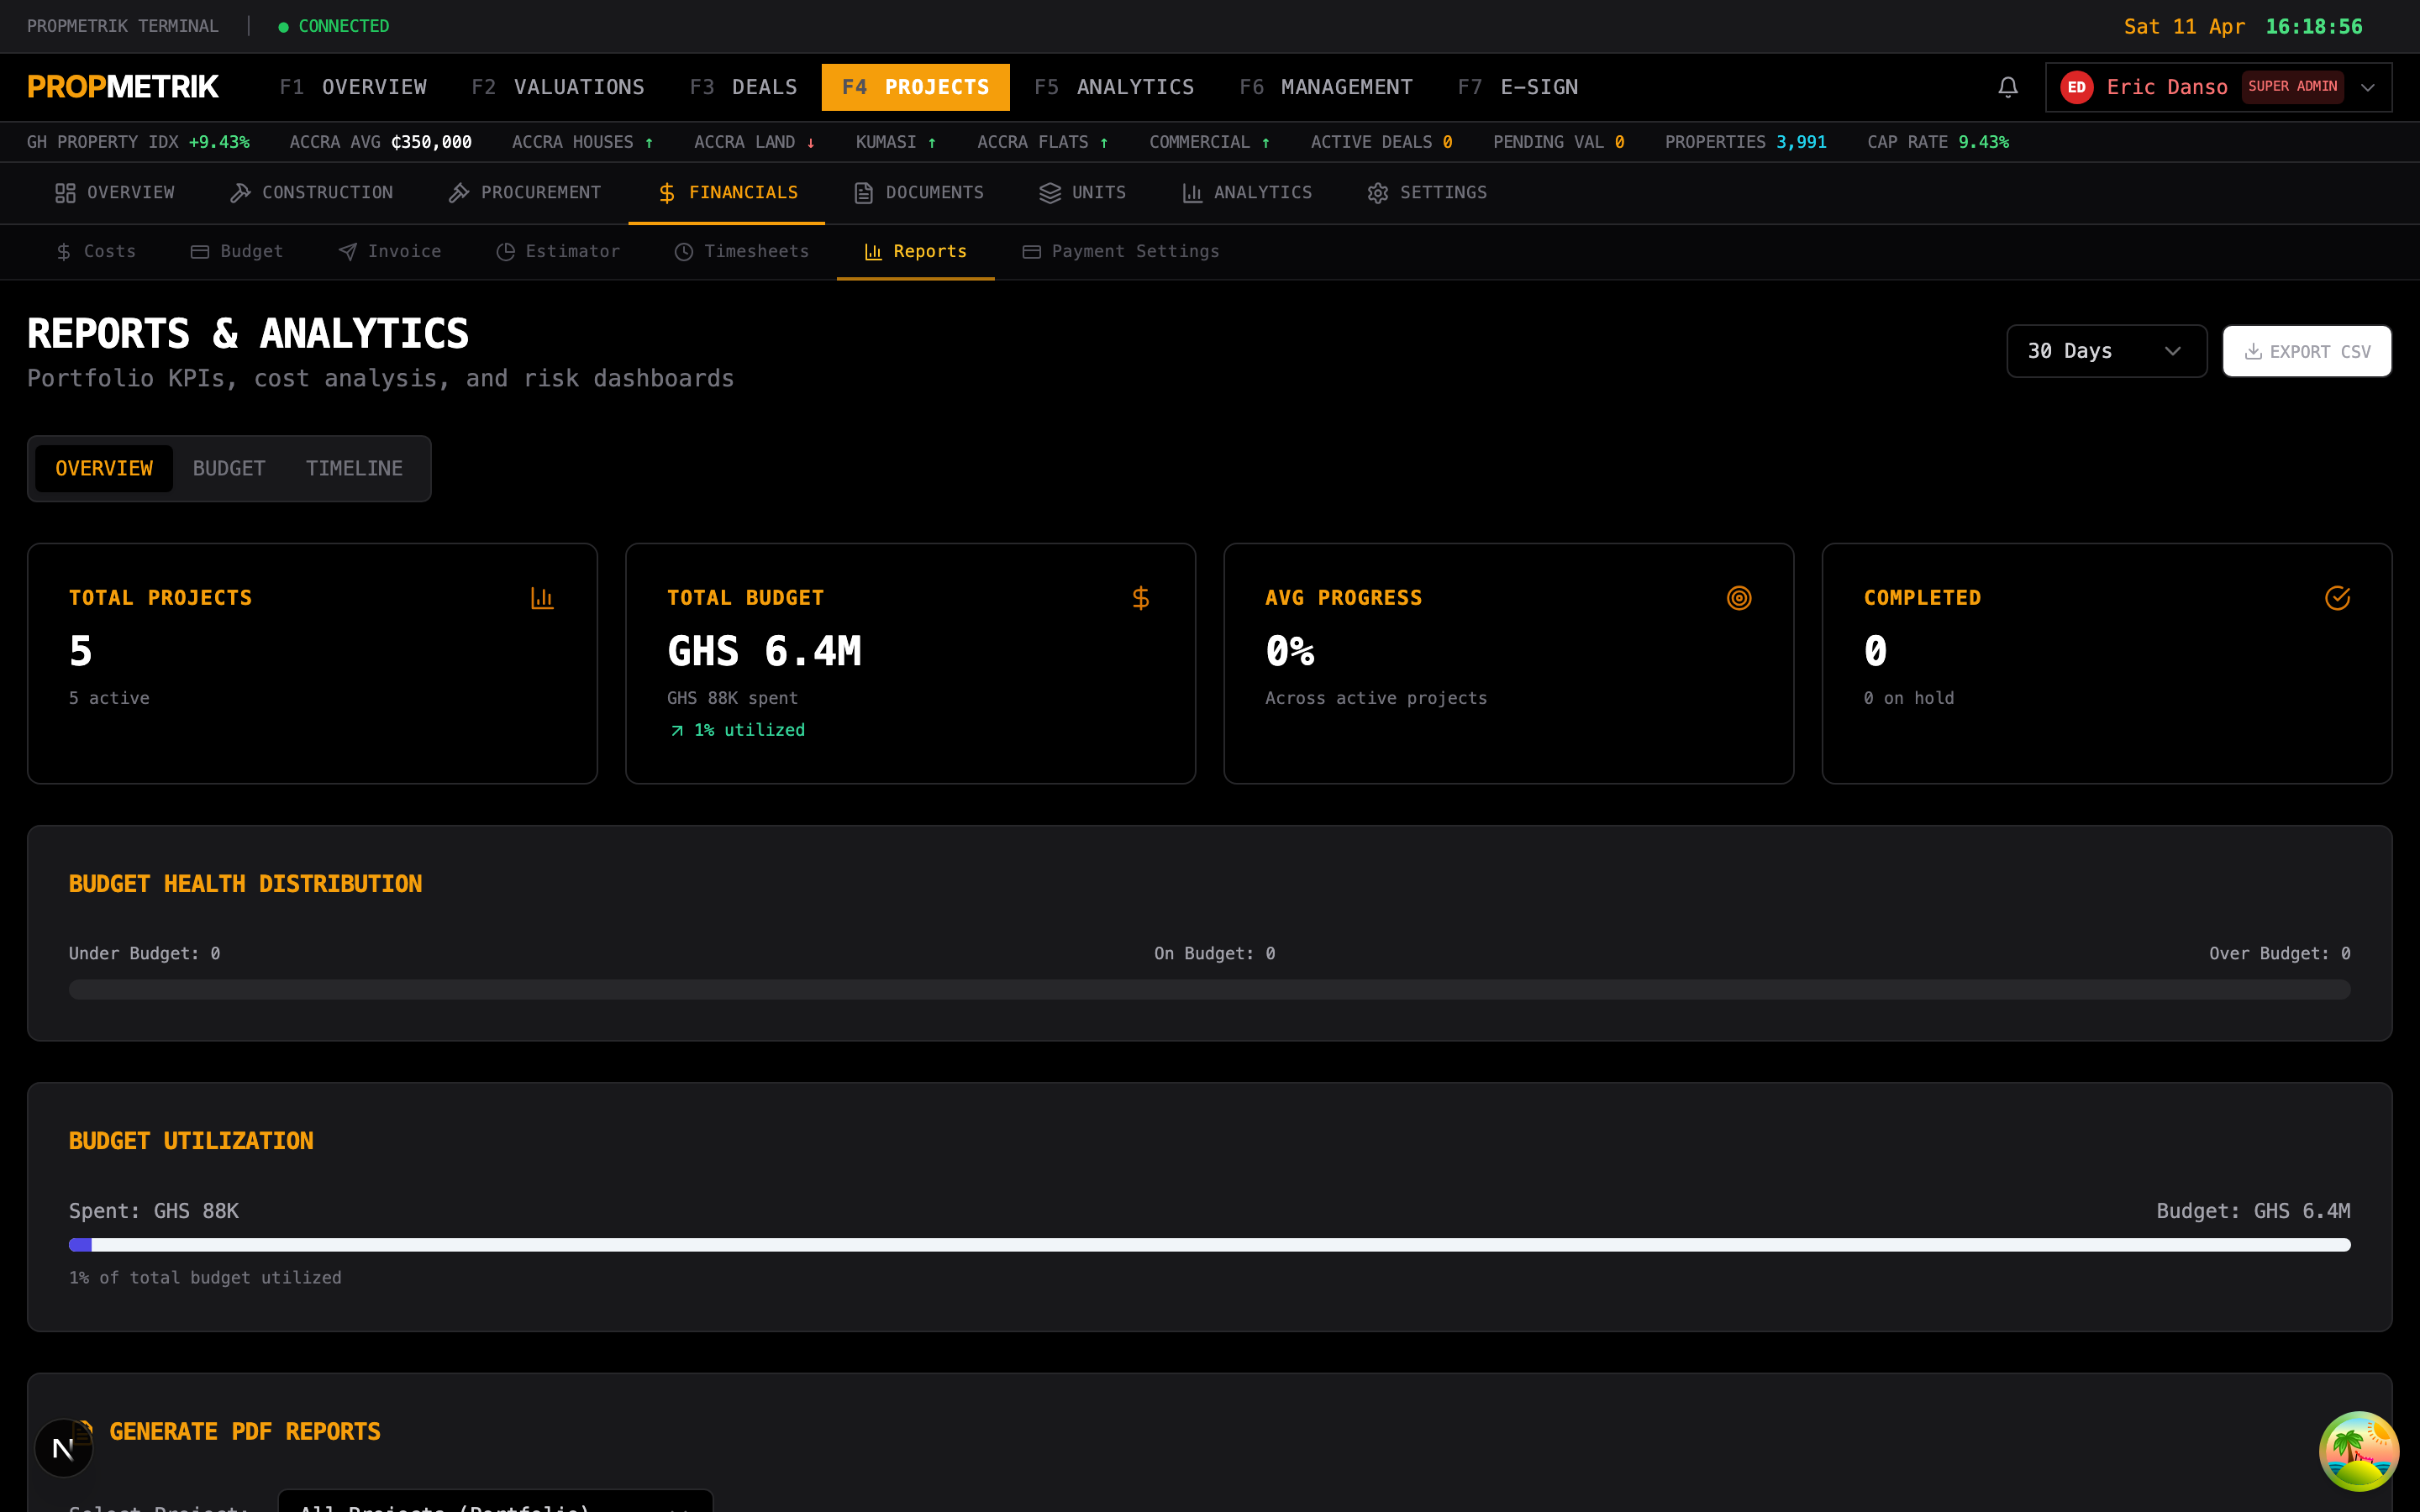Open F1 Overview in main navigation
The width and height of the screenshot is (2420, 1512).
click(353, 87)
